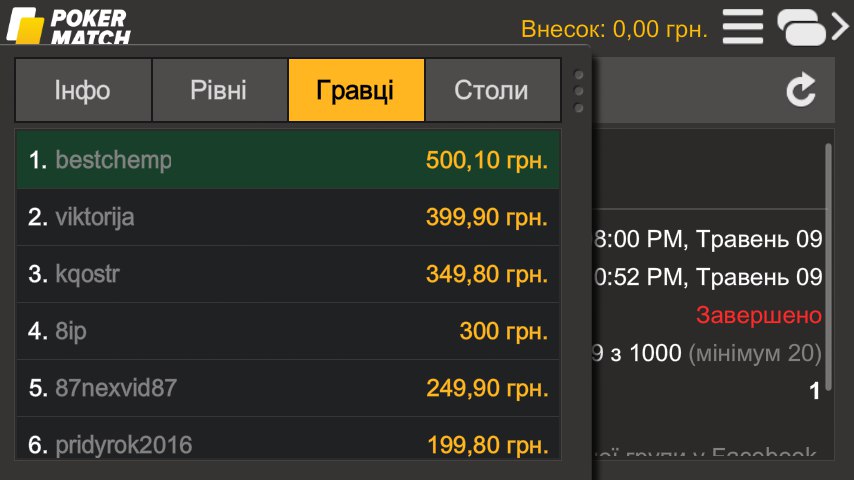This screenshot has width=854, height=480.
Task: Open the hamburger menu
Action: [x=743, y=27]
